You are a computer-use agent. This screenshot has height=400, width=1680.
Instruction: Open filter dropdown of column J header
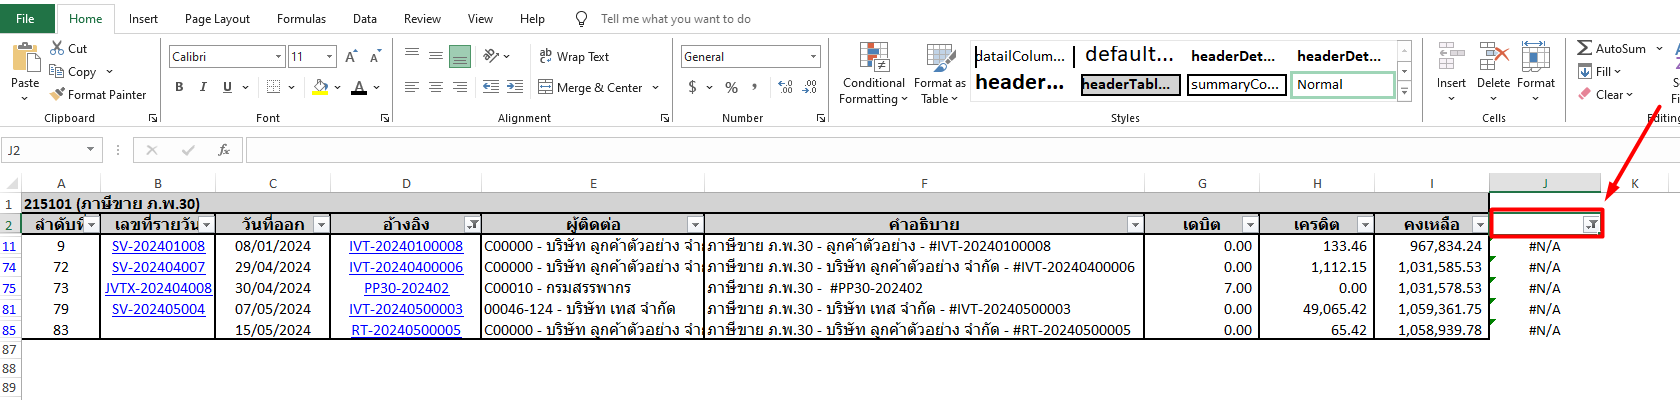(x=1590, y=225)
